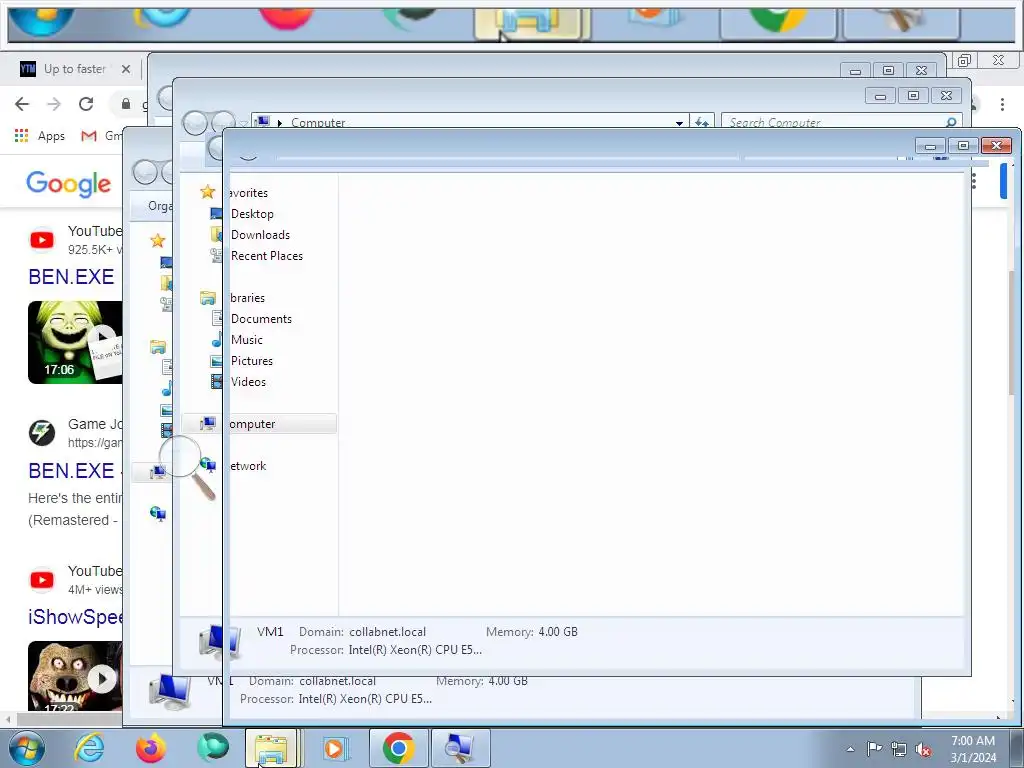Click the muted volume tray icon
This screenshot has height=768, width=1024.
point(923,749)
